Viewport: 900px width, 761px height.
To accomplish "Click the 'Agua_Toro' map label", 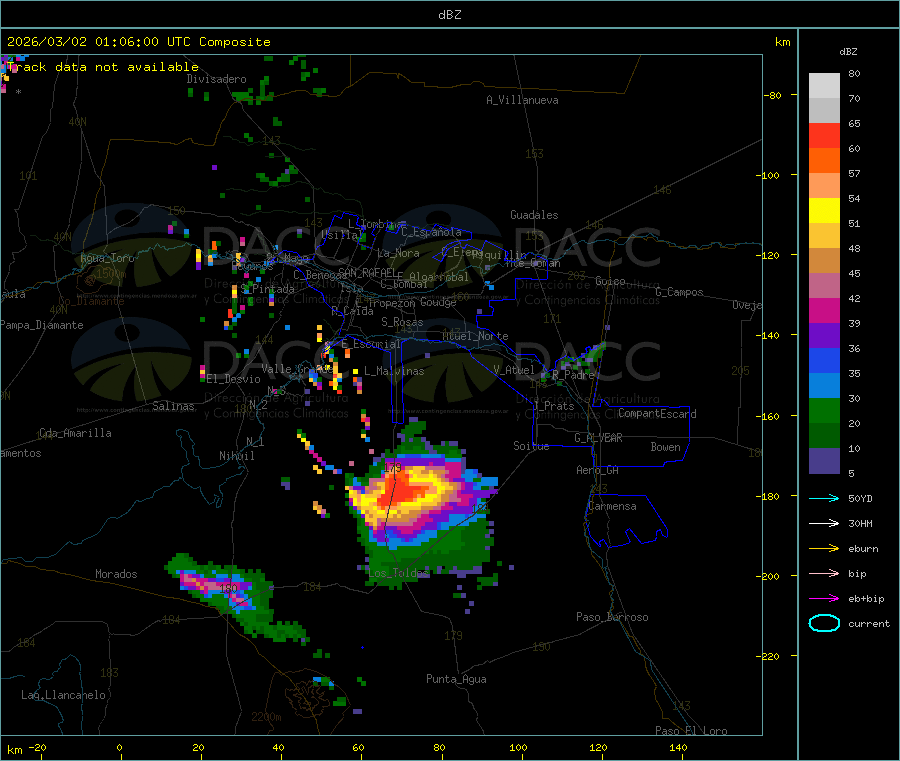I will tap(107, 258).
